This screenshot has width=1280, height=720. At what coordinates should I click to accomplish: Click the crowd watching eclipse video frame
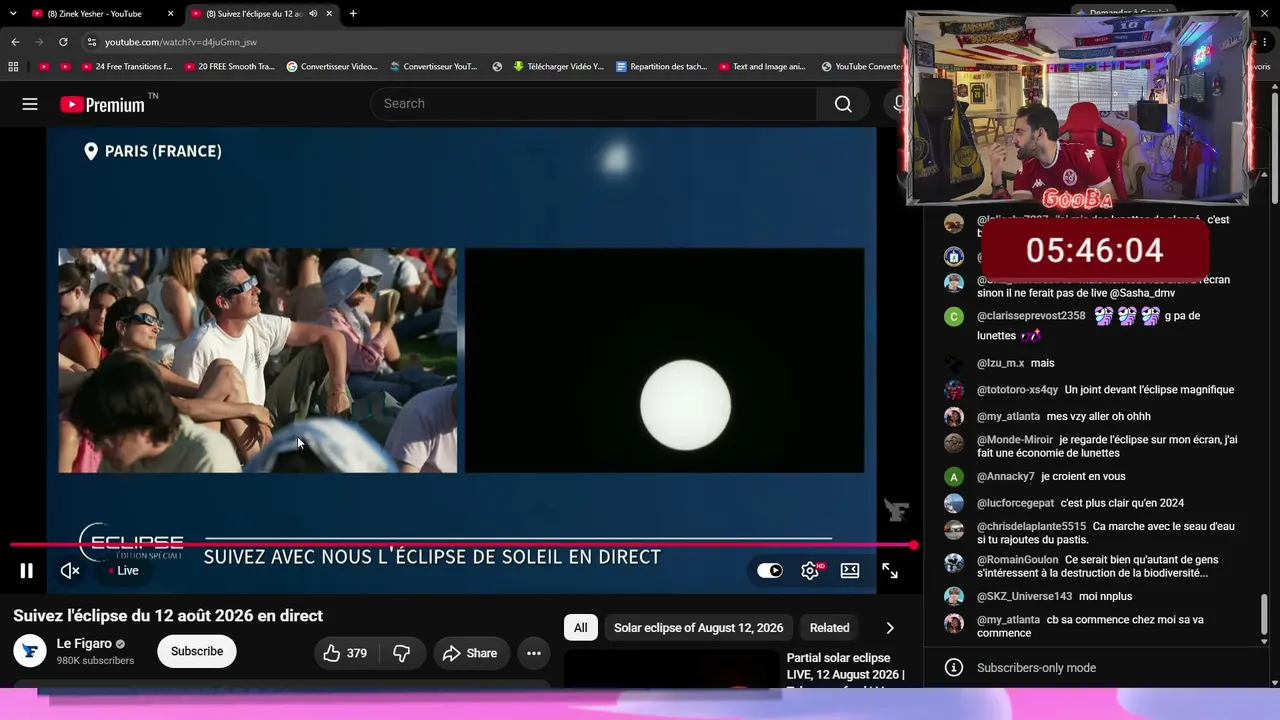258,360
